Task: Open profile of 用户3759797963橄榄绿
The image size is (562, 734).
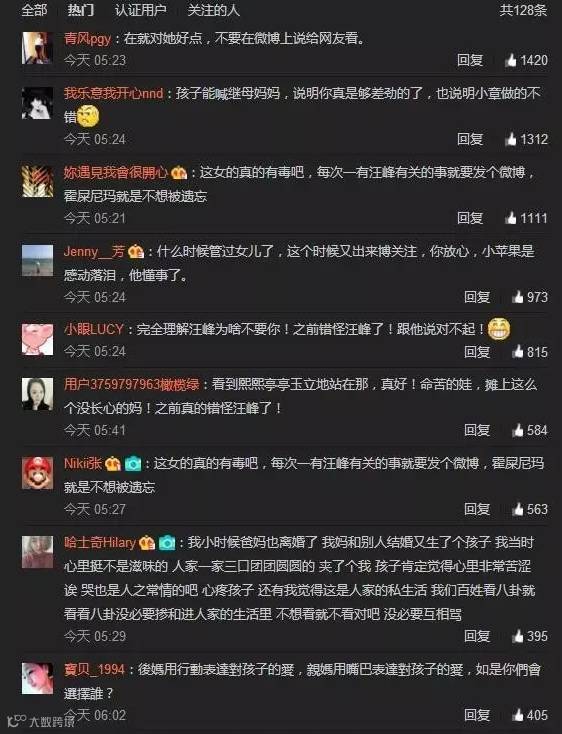Action: coord(132,385)
